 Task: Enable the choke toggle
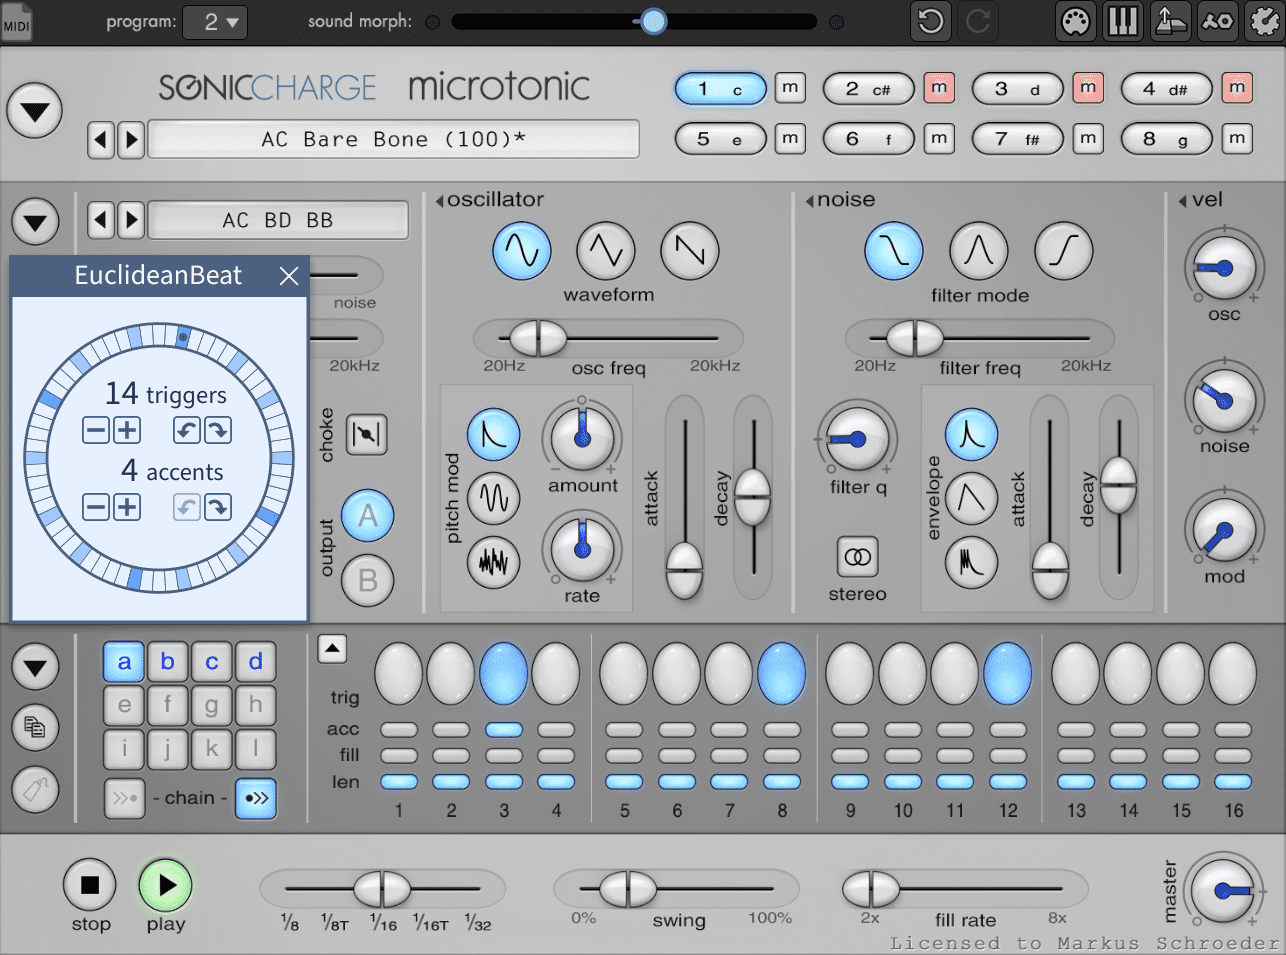(x=366, y=435)
